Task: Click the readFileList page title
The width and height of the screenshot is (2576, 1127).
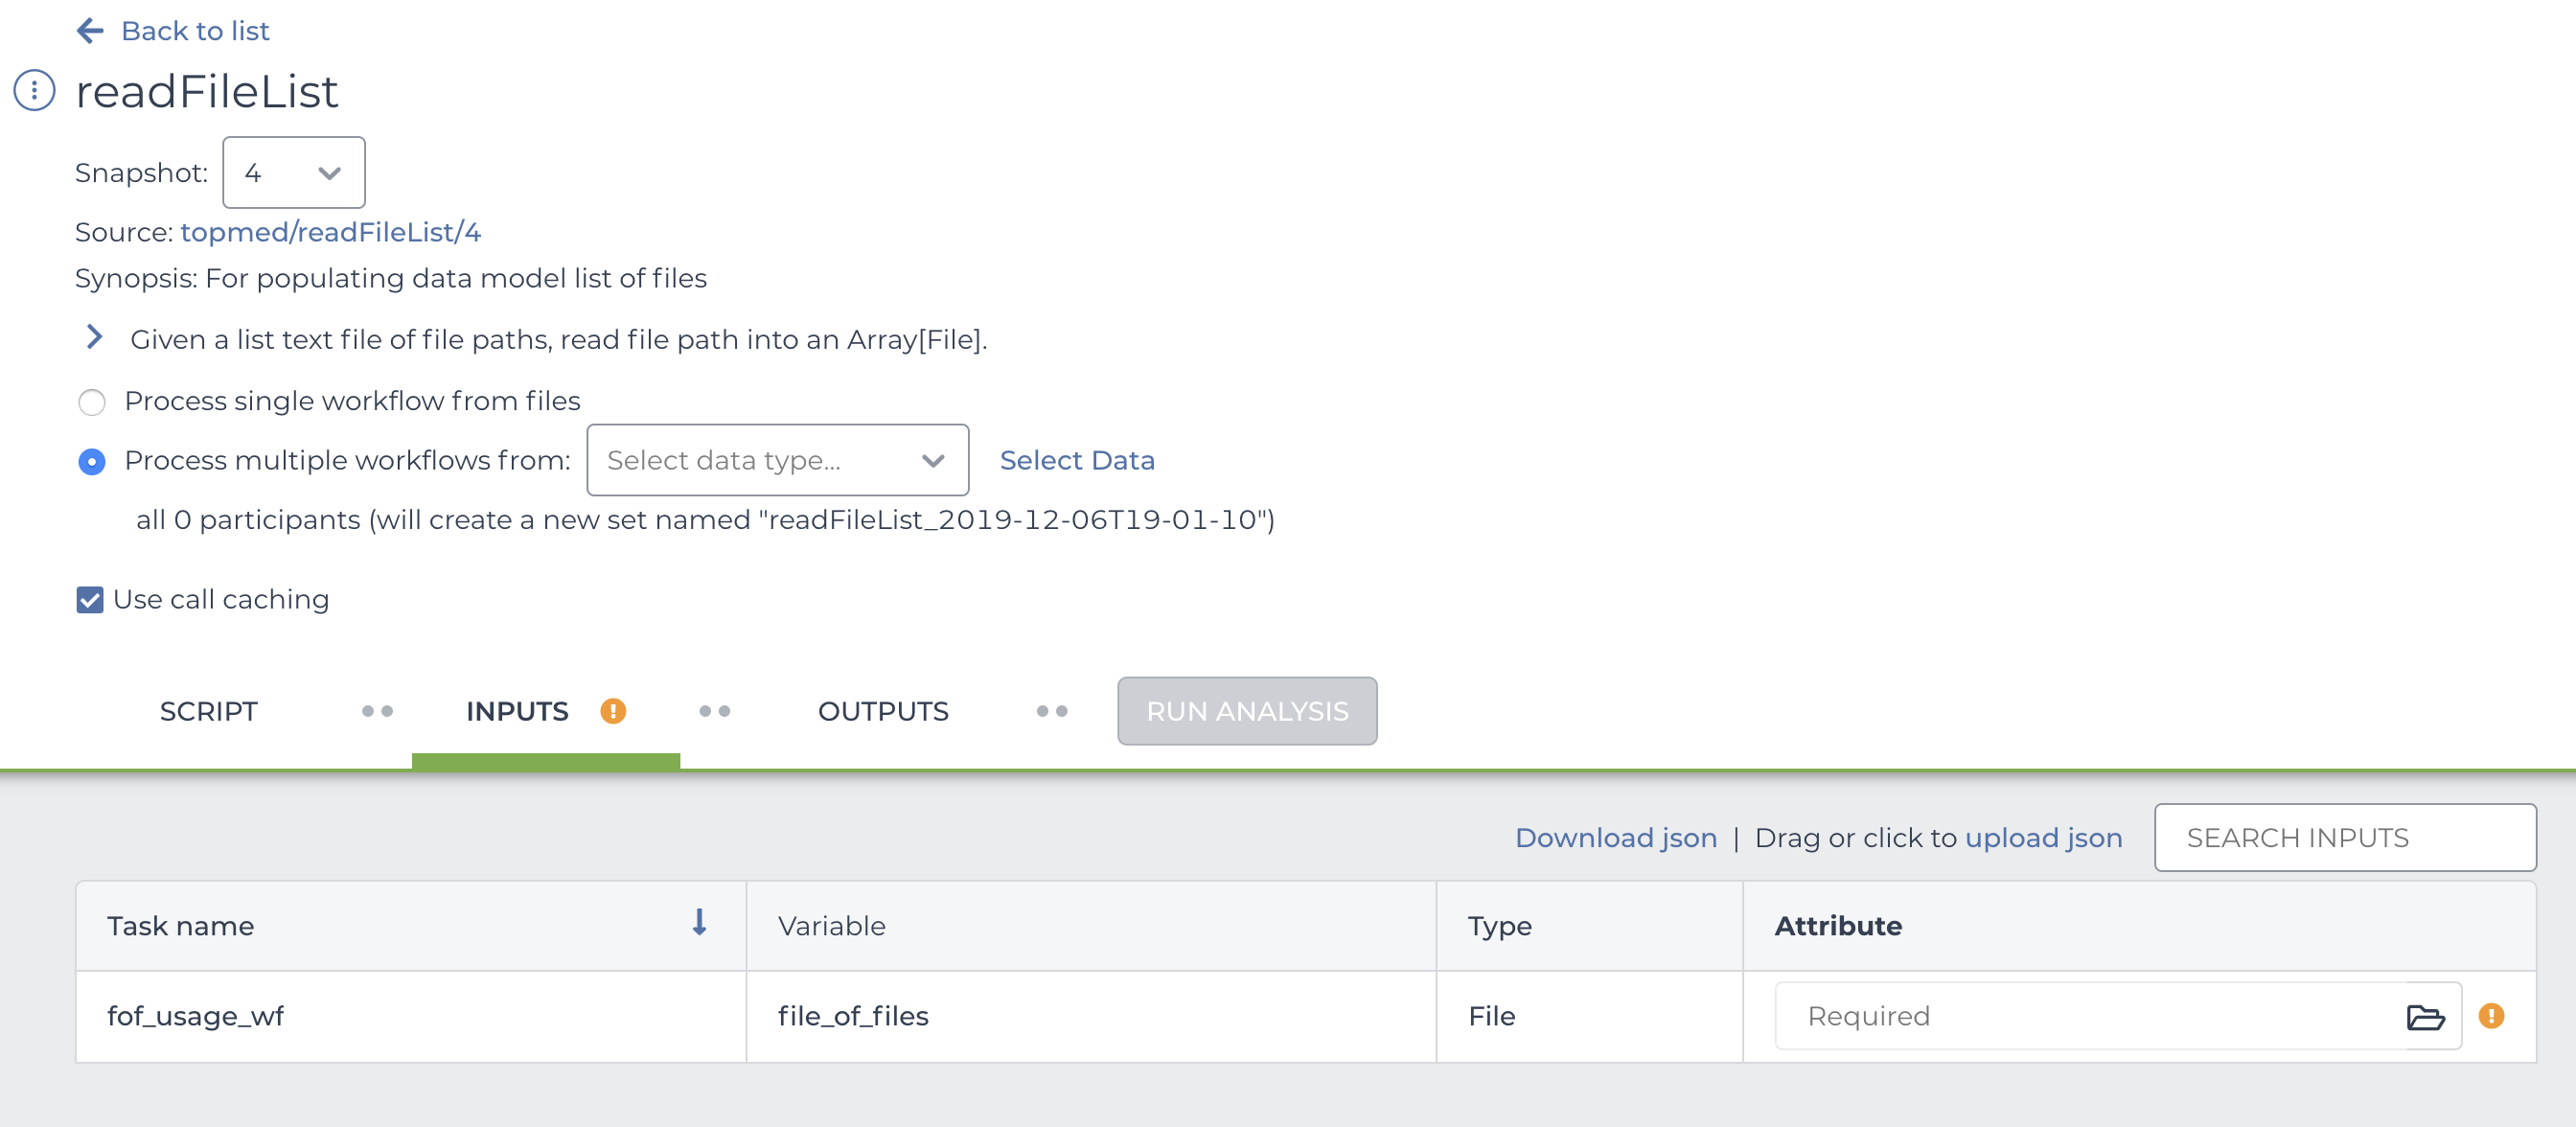Action: (207, 91)
